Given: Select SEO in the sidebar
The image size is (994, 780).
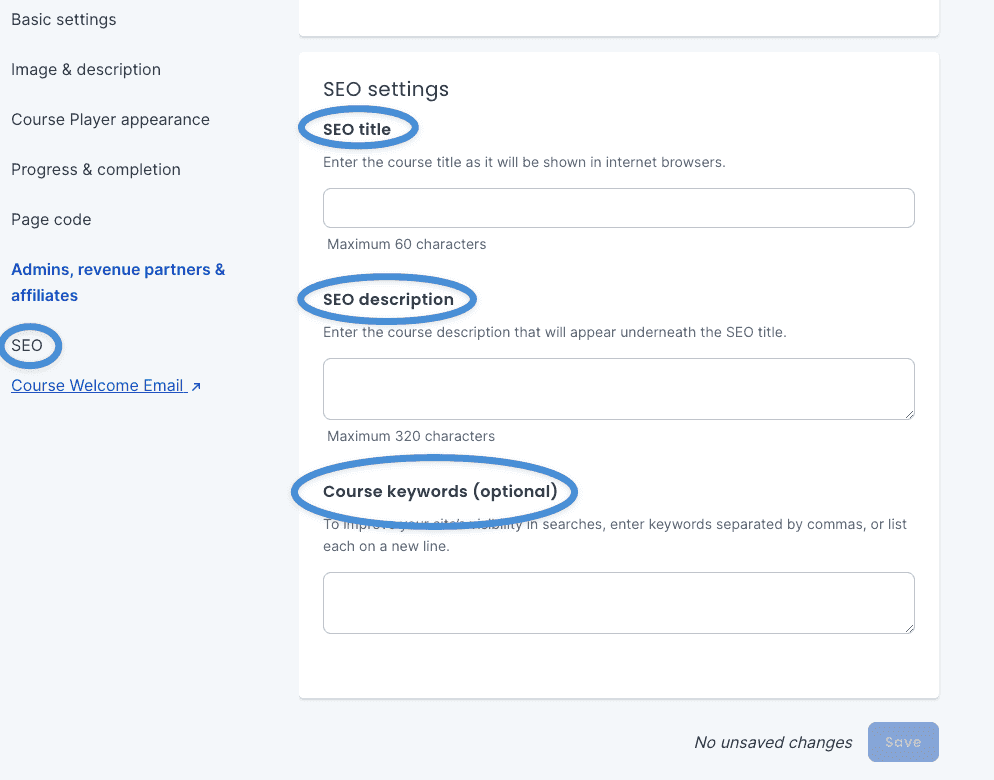Looking at the screenshot, I should click(x=27, y=345).
